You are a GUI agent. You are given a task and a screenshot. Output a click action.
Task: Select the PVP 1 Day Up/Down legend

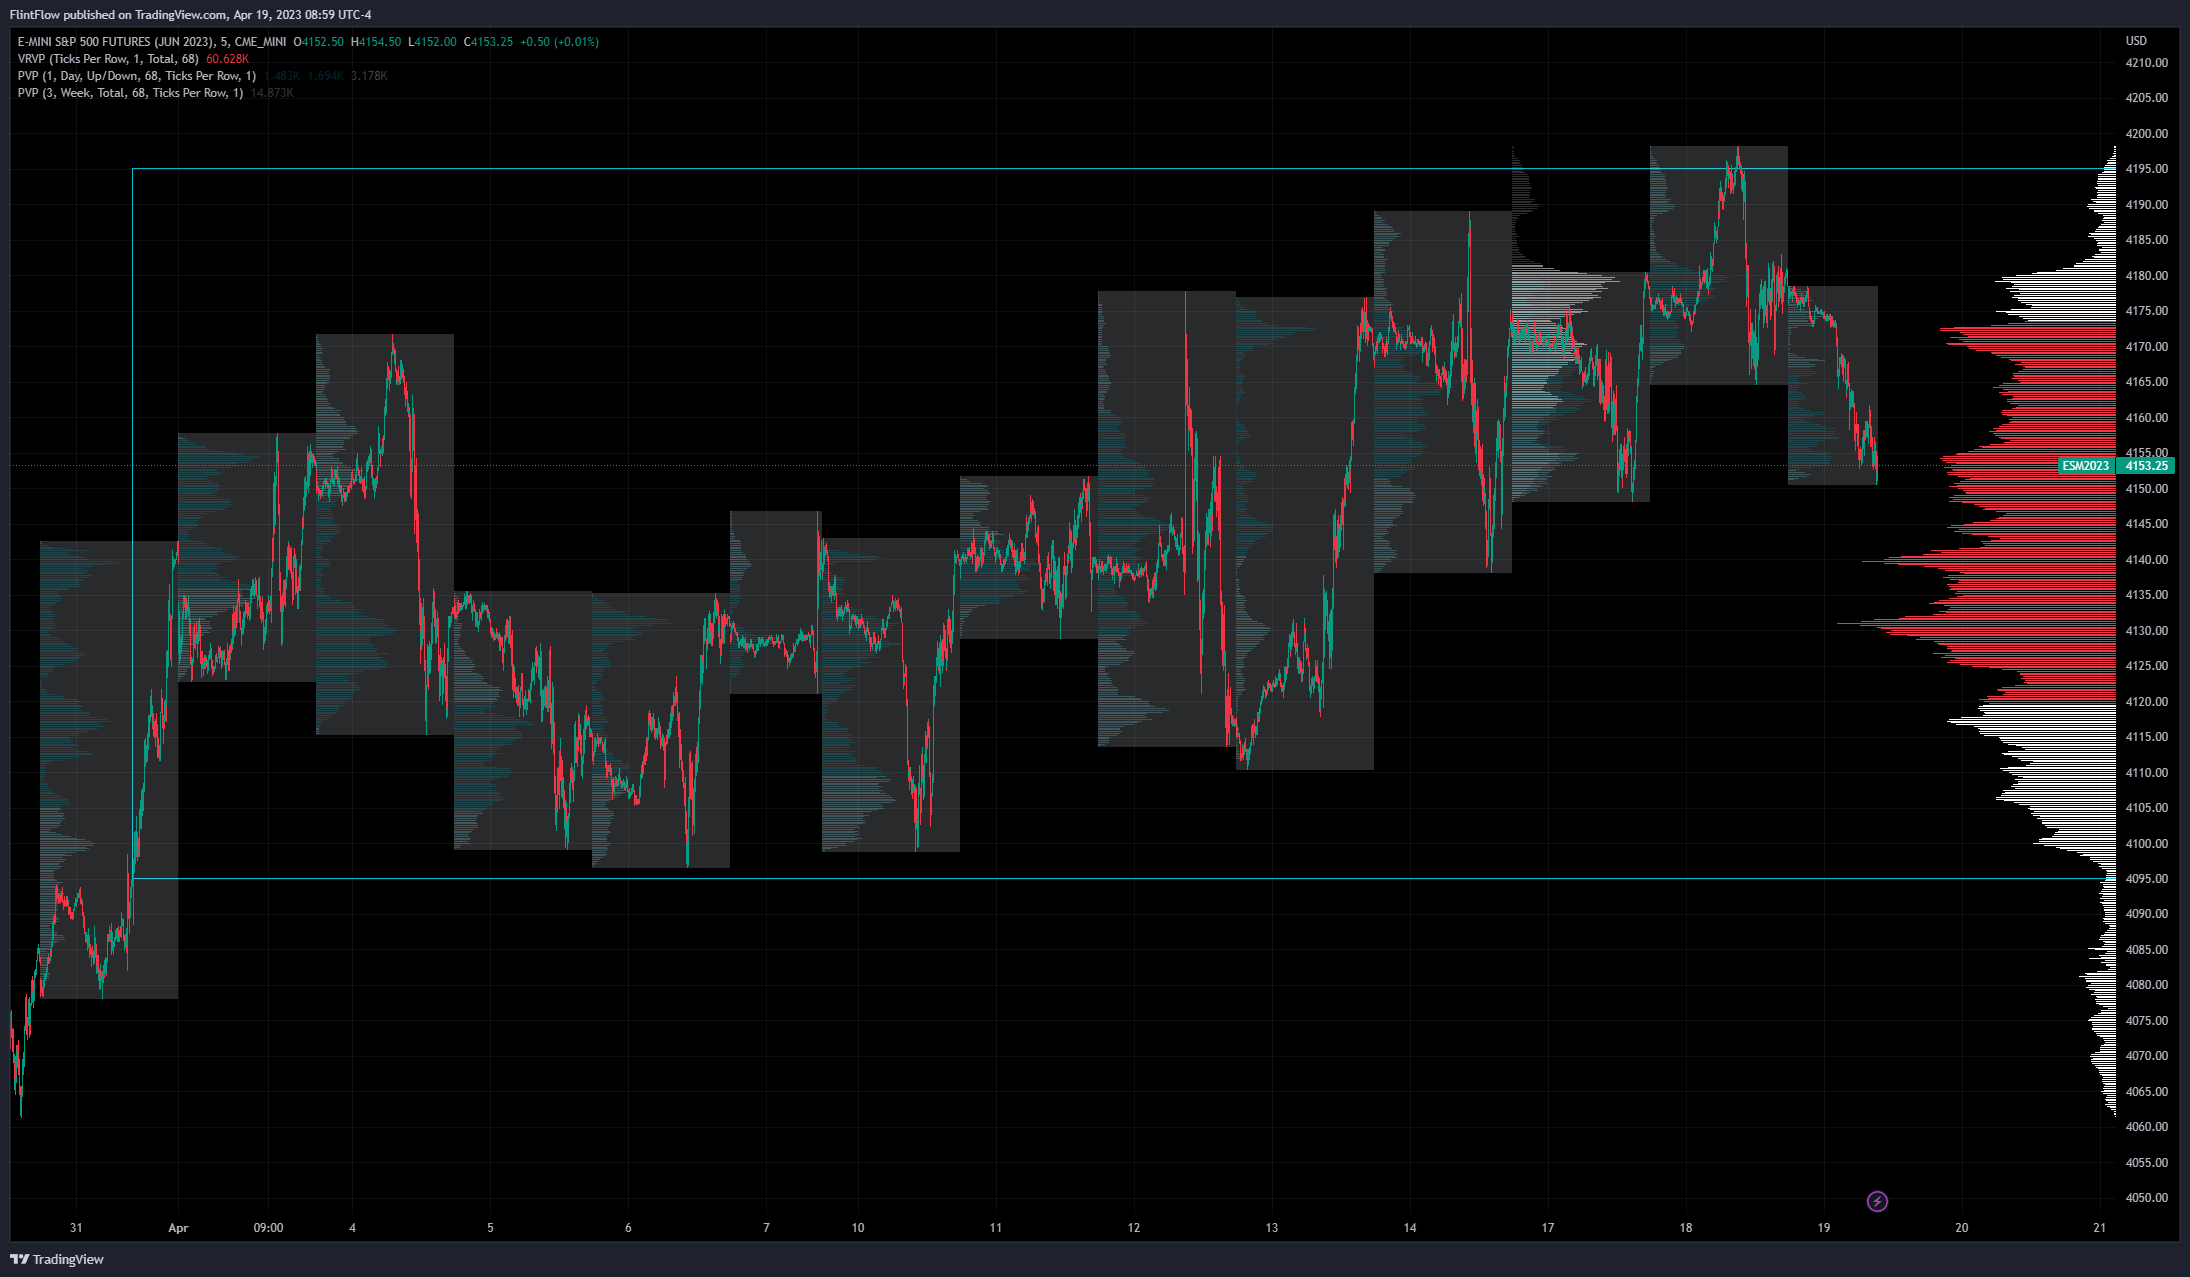click(136, 76)
